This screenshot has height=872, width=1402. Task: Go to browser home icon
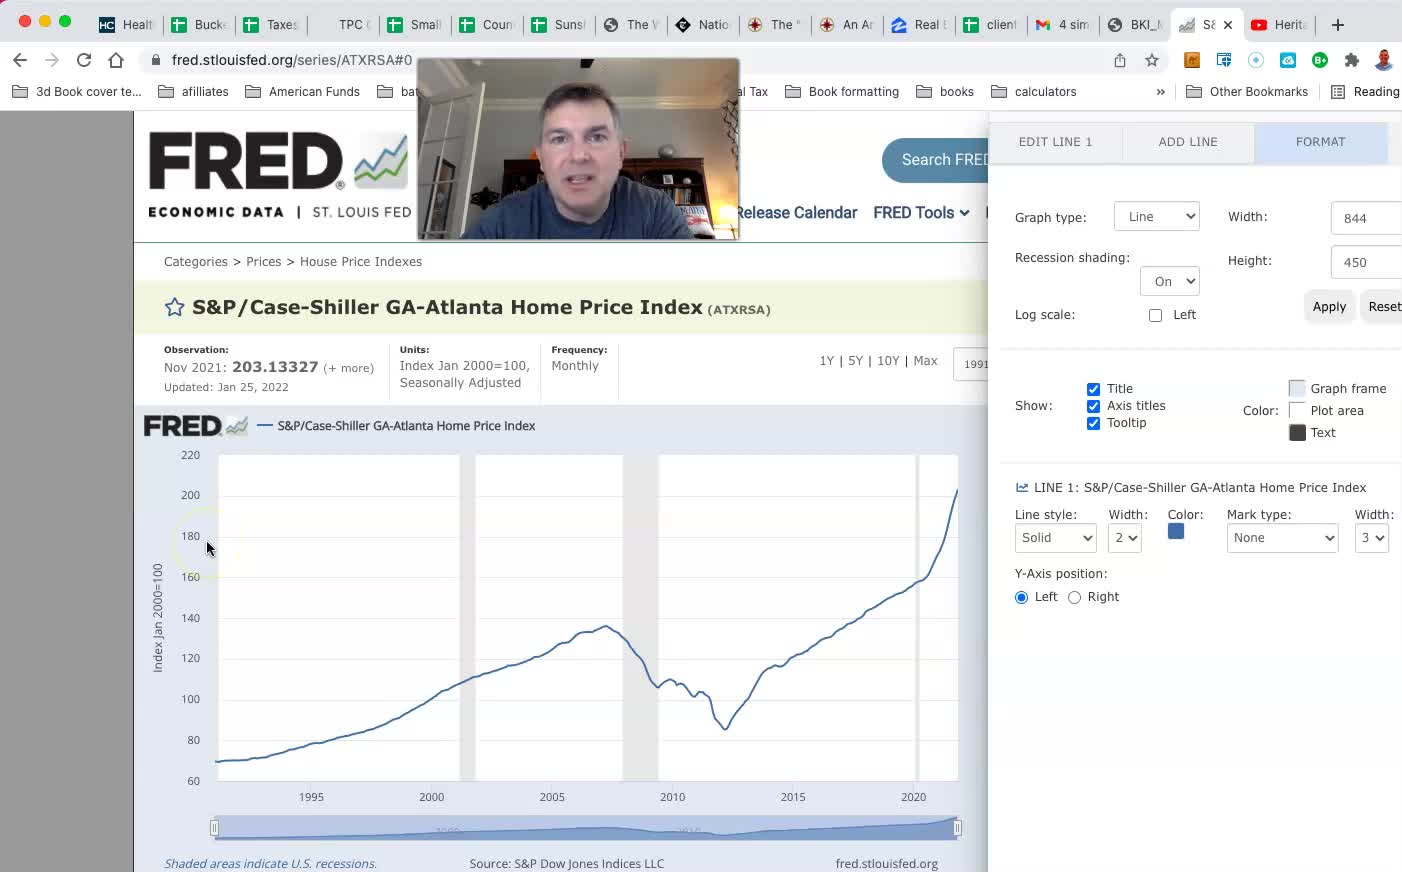coord(116,60)
